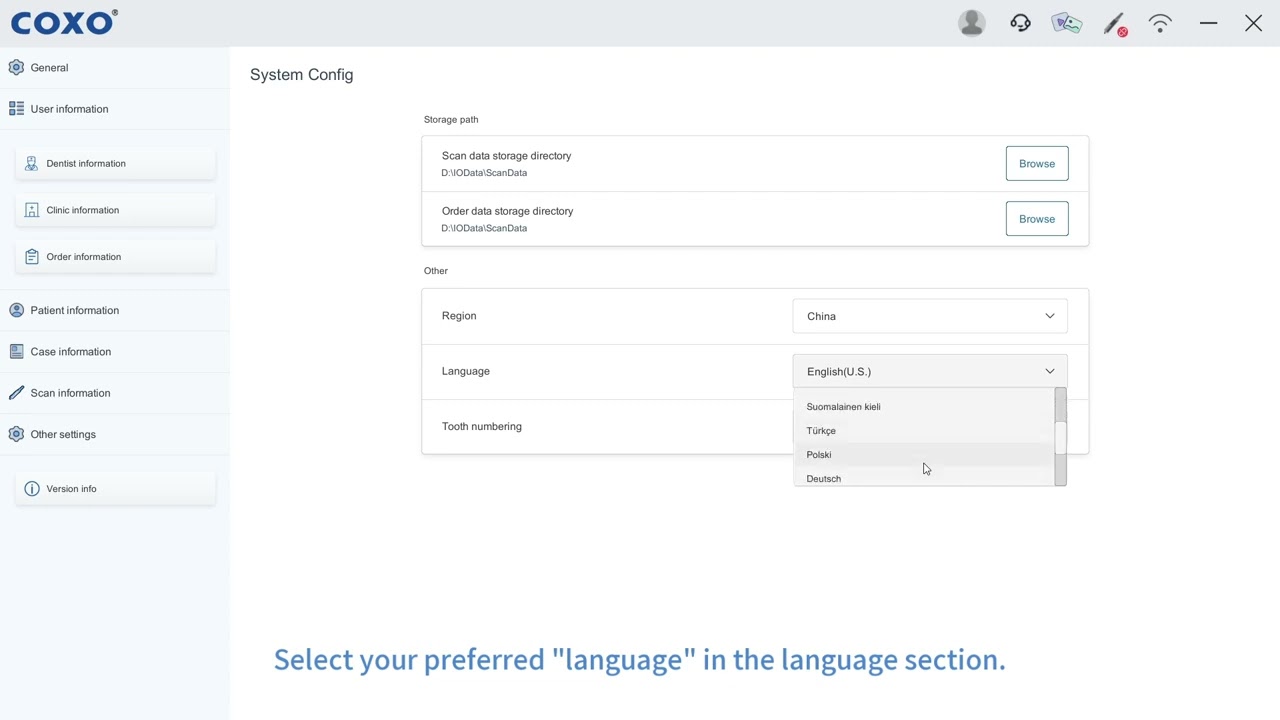Click the Patient information person icon

click(16, 310)
